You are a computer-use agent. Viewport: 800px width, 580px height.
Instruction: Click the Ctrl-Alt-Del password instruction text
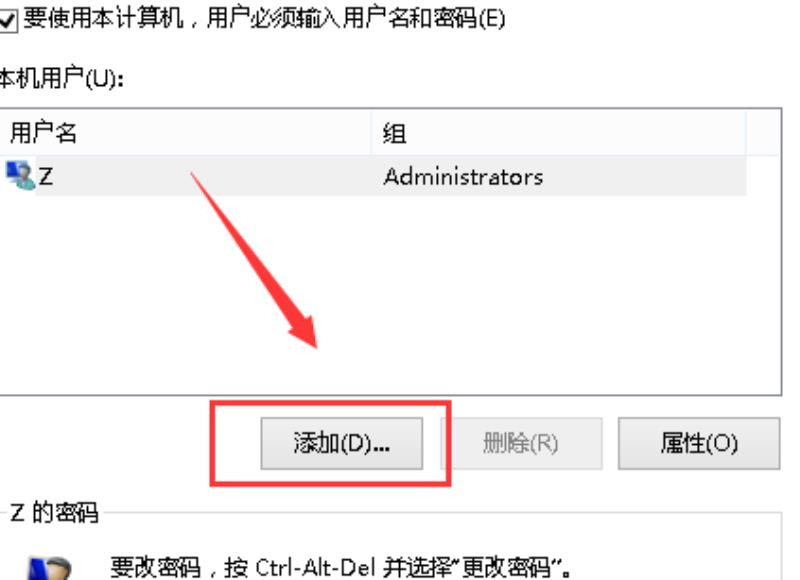[x=340, y=567]
